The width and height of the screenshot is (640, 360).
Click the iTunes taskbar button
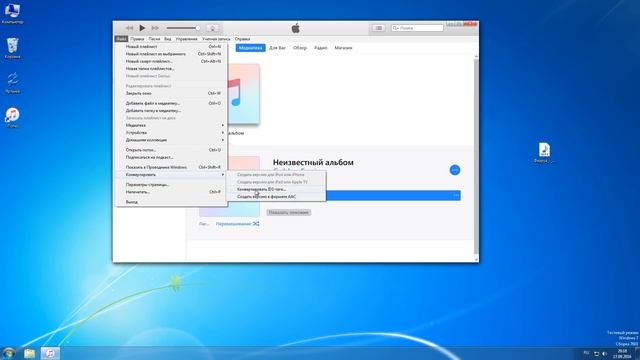pyautogui.click(x=50, y=353)
